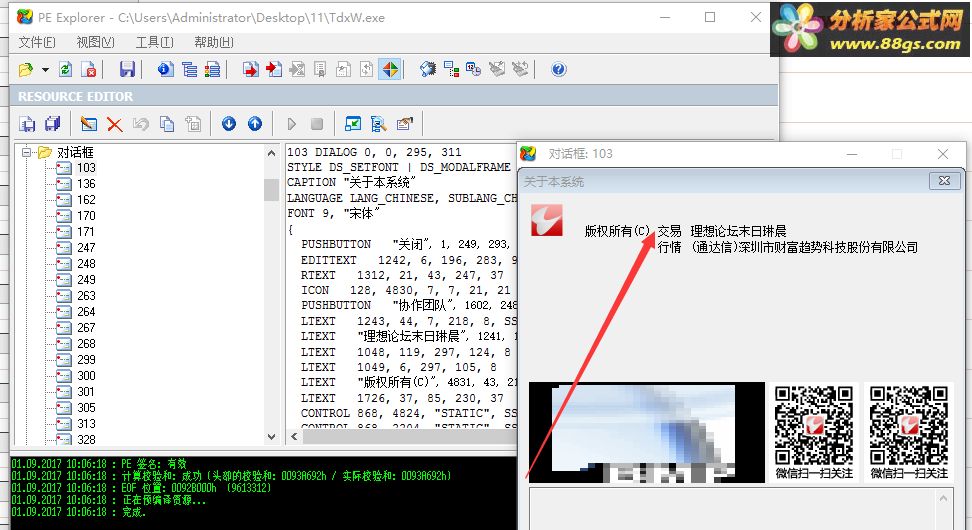Select dialog 103 in the resource tree

tap(86, 168)
